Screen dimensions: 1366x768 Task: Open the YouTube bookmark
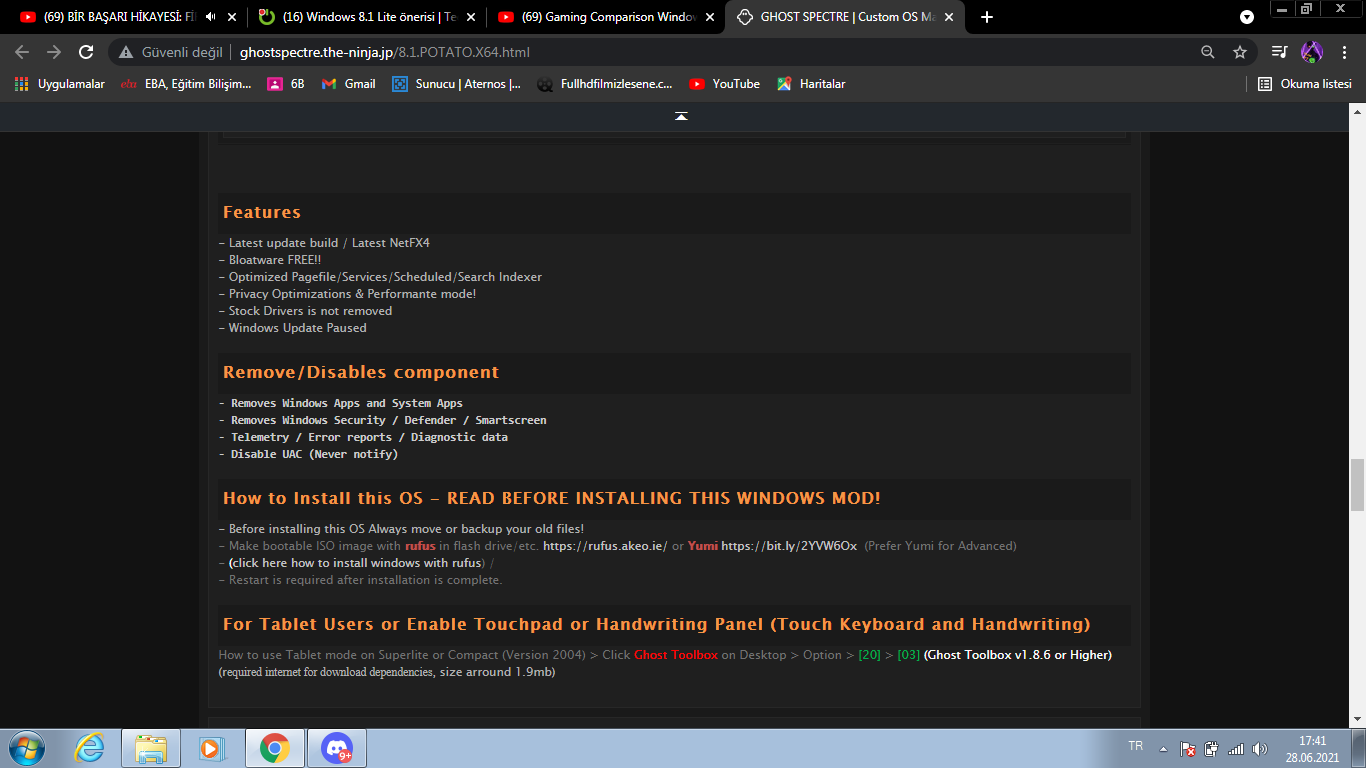click(x=725, y=84)
